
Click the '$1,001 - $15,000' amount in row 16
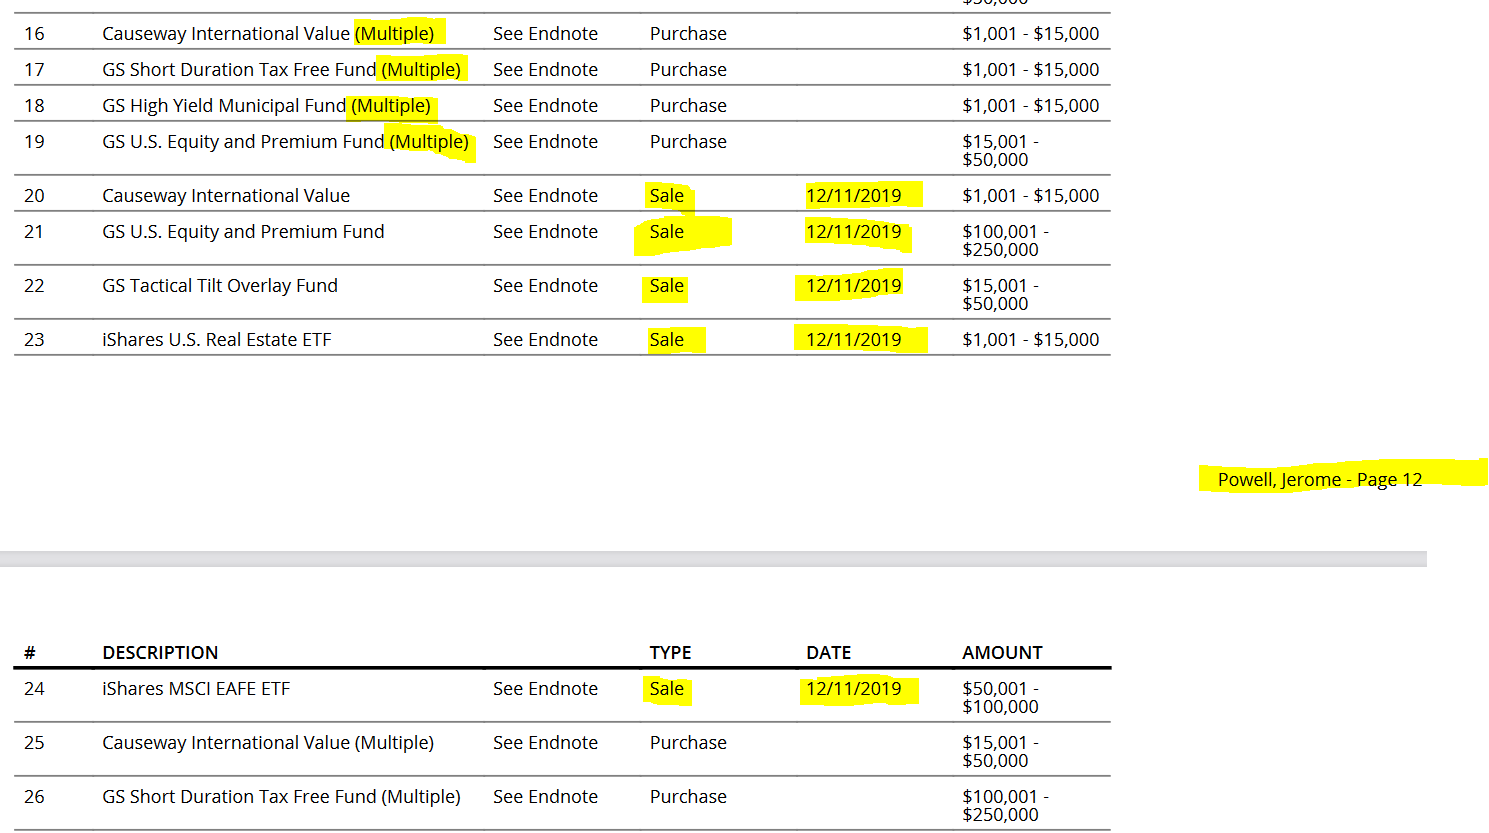pos(1030,34)
